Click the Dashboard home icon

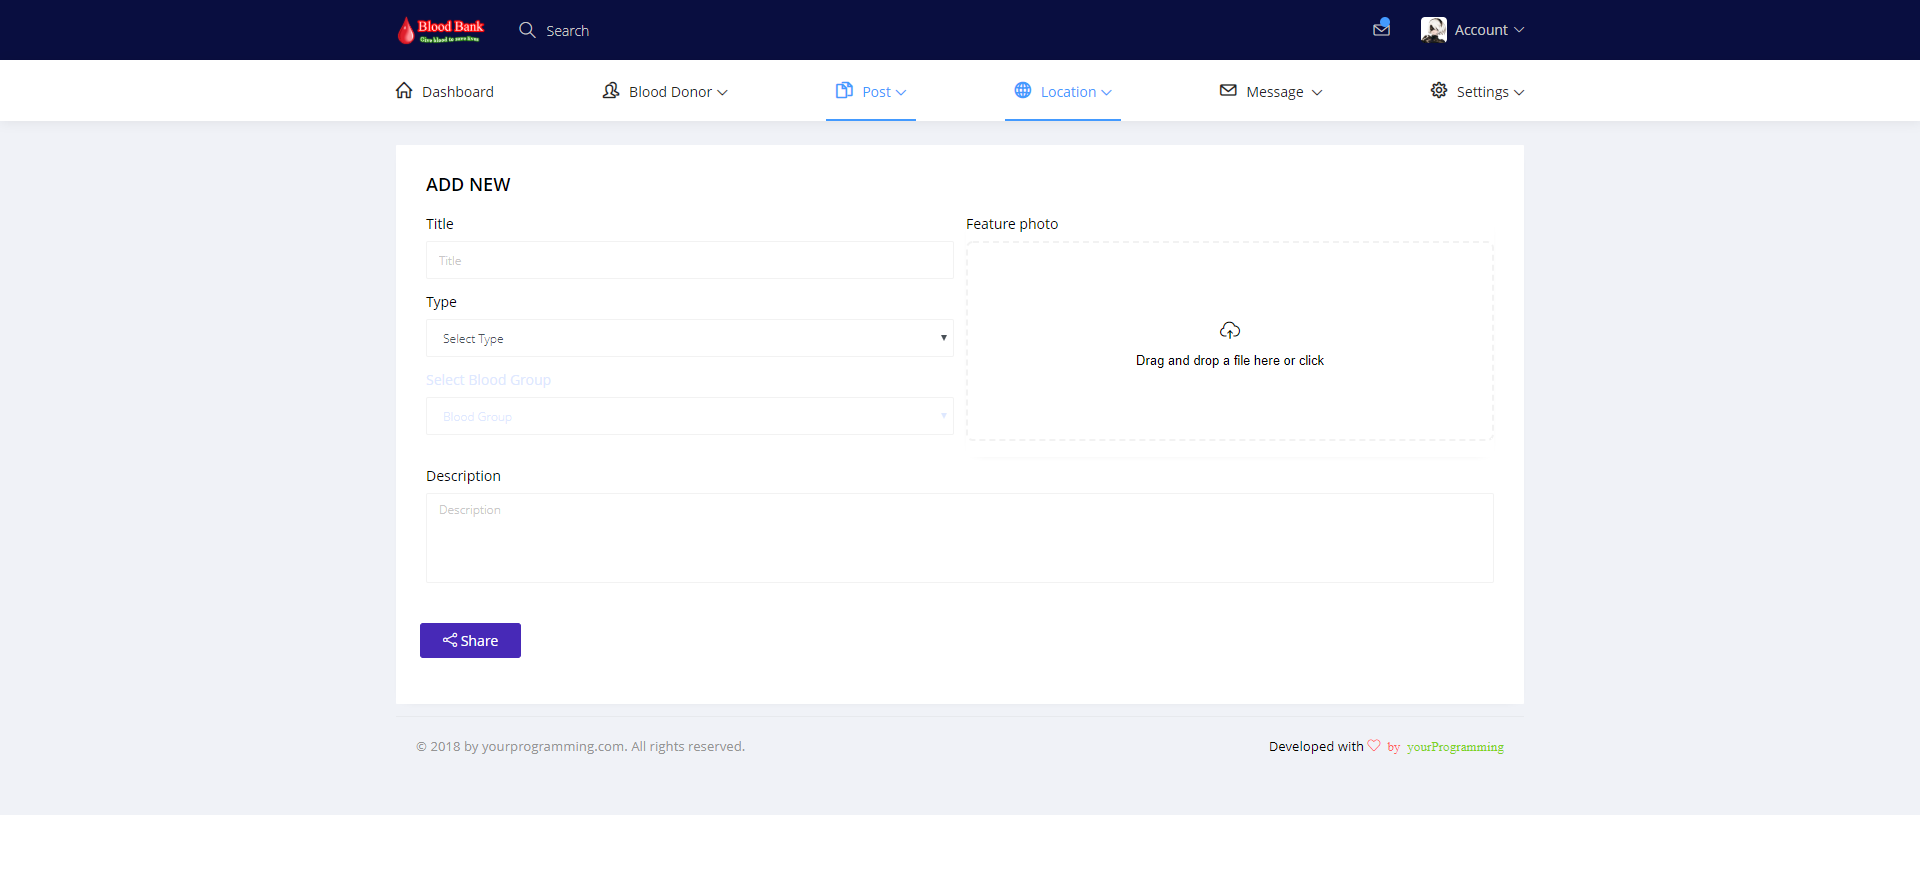tap(404, 91)
